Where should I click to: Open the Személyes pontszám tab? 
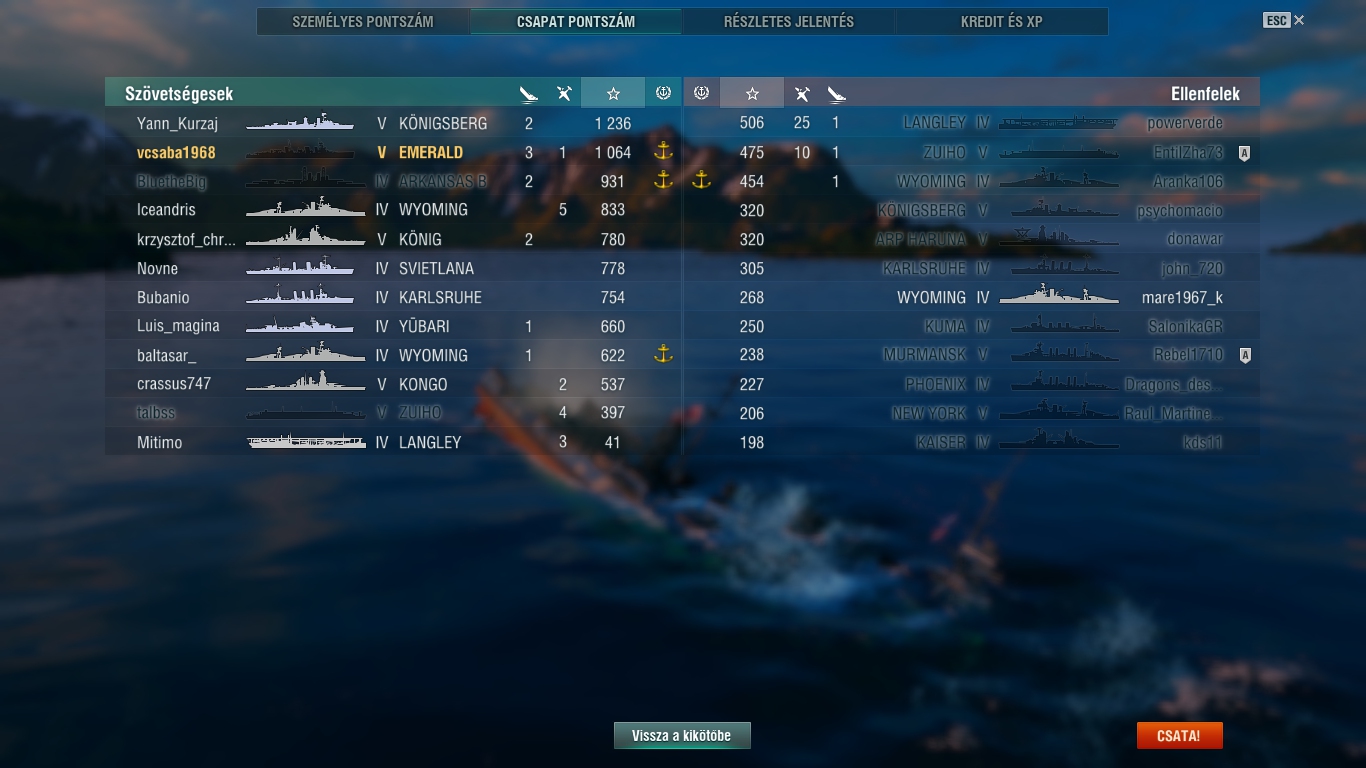pos(363,21)
